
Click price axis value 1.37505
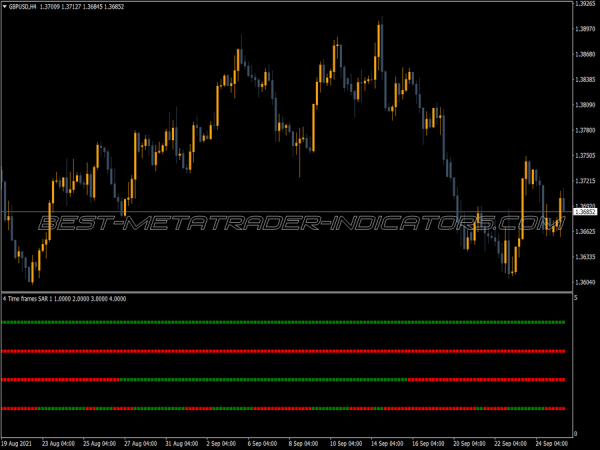585,155
